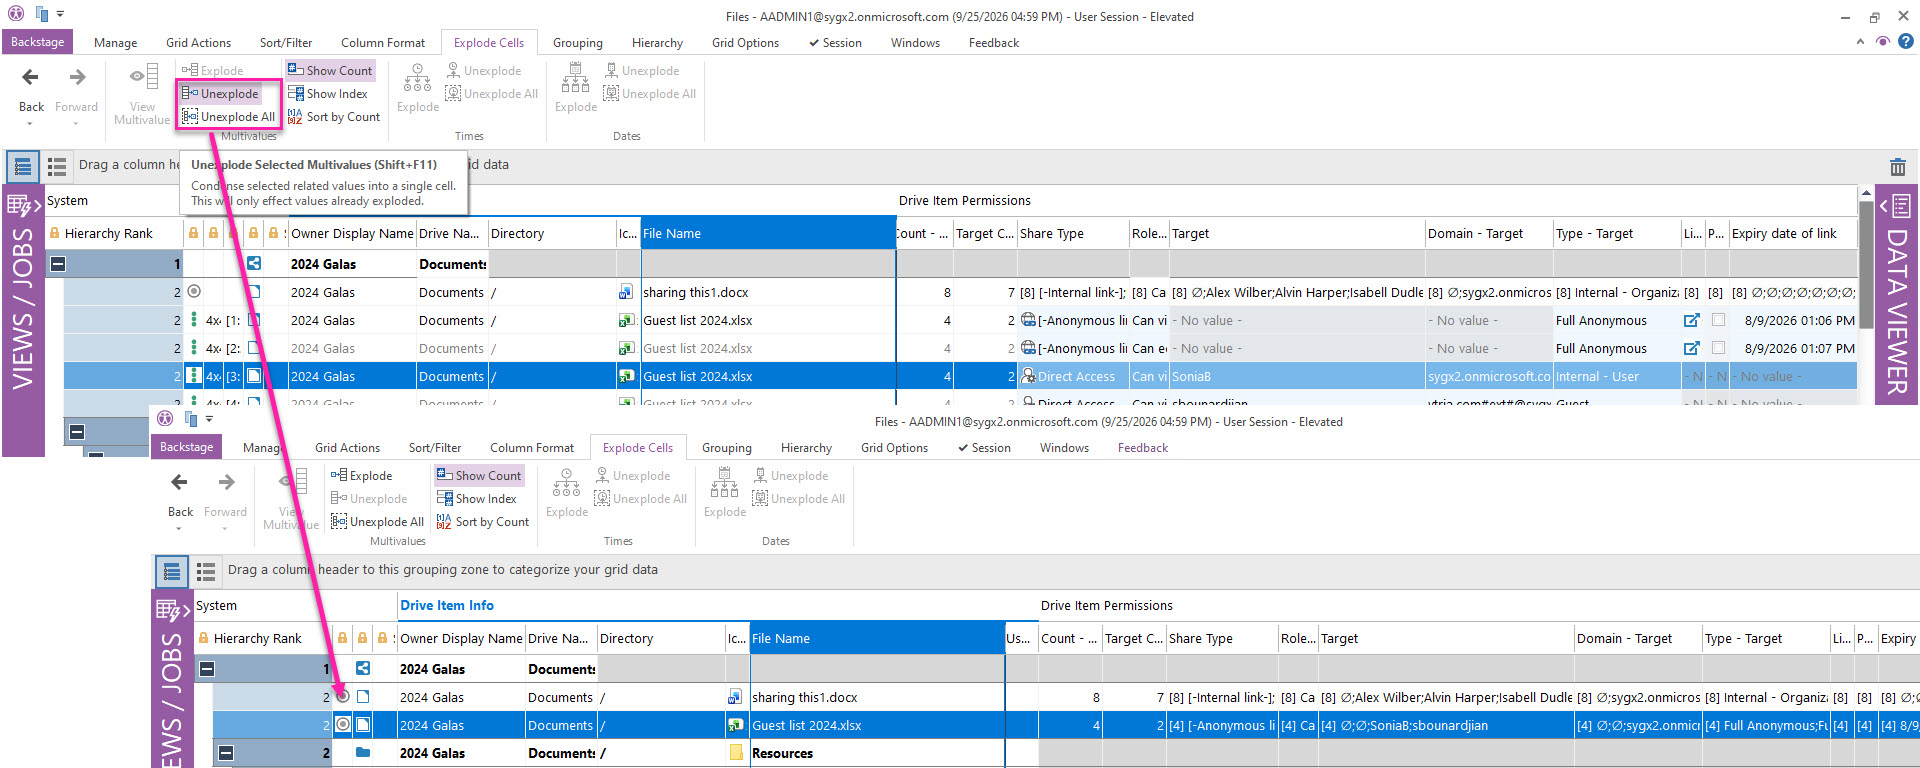Click Feedback in the upper window menu
The width and height of the screenshot is (1920, 768).
pyautogui.click(x=994, y=43)
